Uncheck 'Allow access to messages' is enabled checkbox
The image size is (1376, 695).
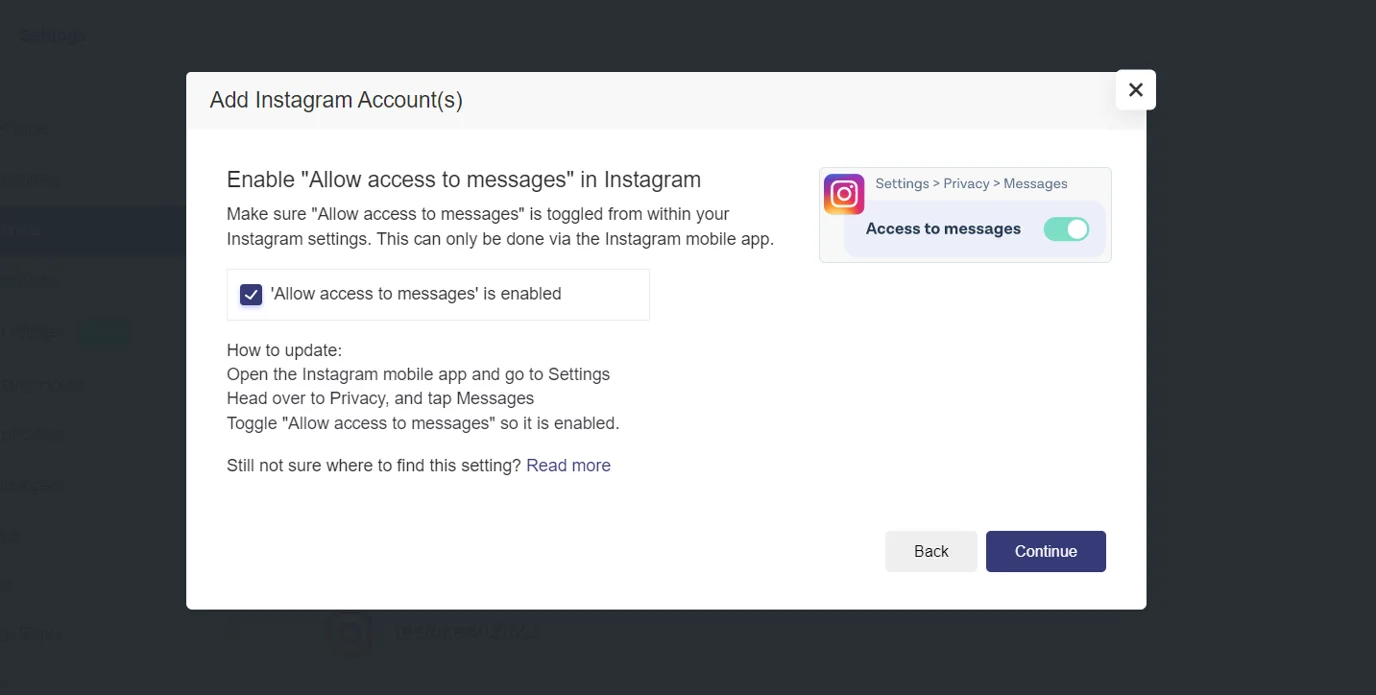tap(251, 294)
